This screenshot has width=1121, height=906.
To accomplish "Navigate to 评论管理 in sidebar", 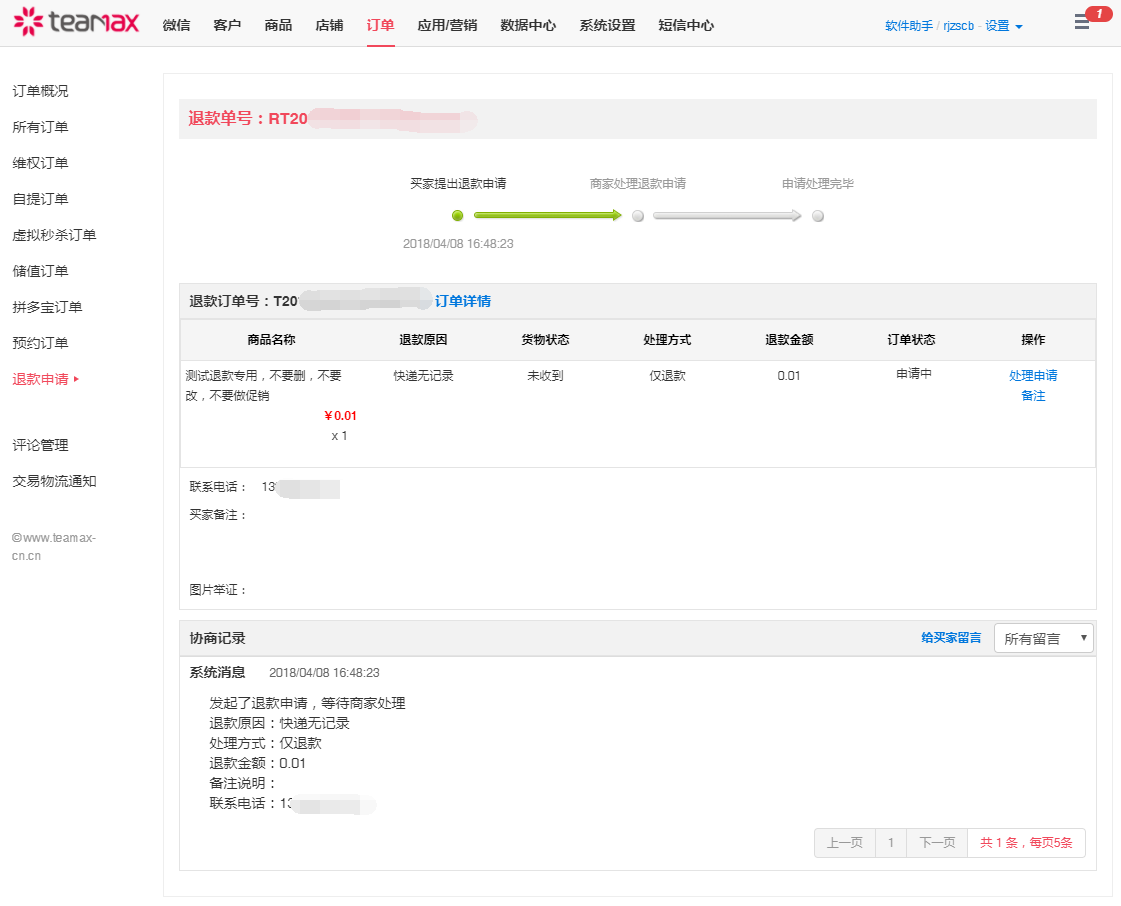I will [40, 445].
